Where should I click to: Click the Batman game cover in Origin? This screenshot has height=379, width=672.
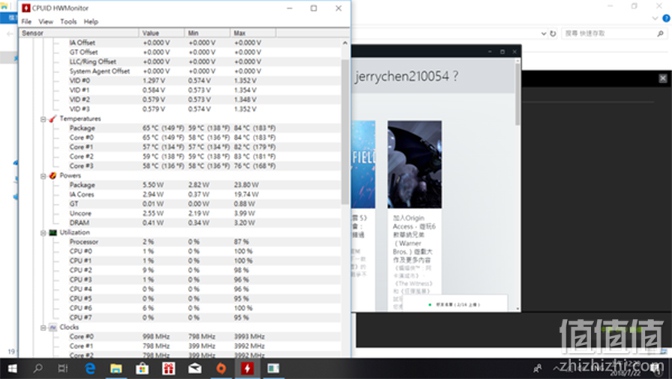pyautogui.click(x=414, y=165)
